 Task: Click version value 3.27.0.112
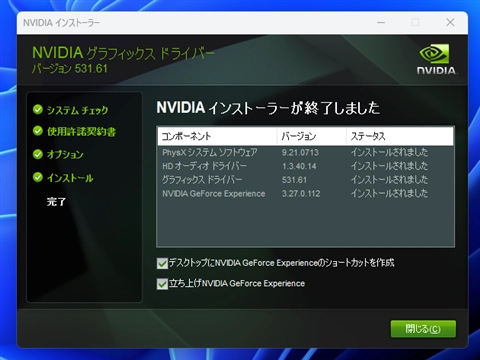tap(301, 194)
